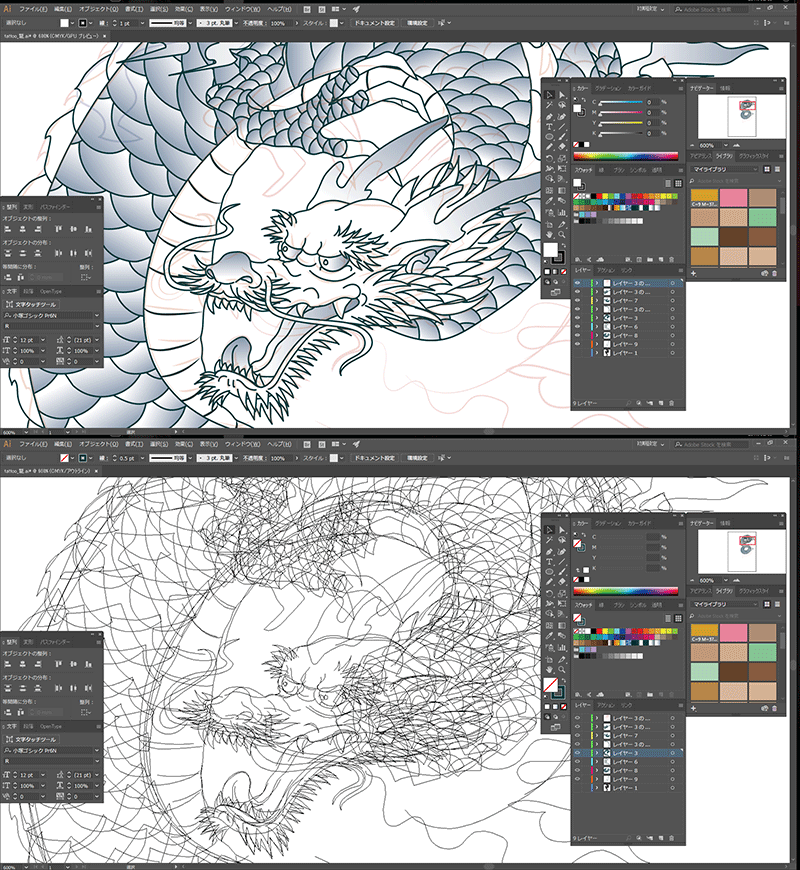Open オブジェクト menu in top window
Screen dimensions: 800x870
pos(99,9)
